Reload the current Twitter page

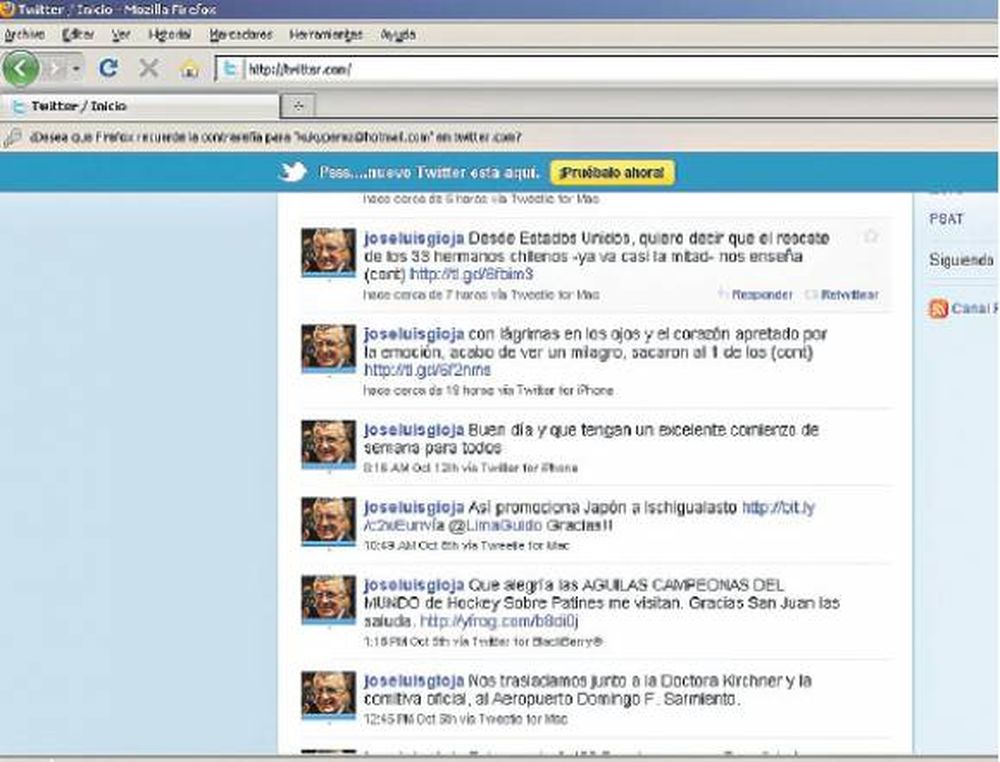tap(108, 68)
